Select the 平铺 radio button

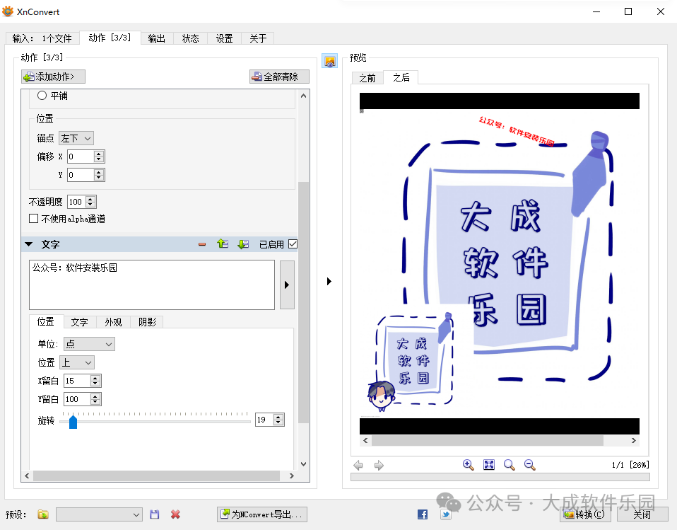point(42,96)
